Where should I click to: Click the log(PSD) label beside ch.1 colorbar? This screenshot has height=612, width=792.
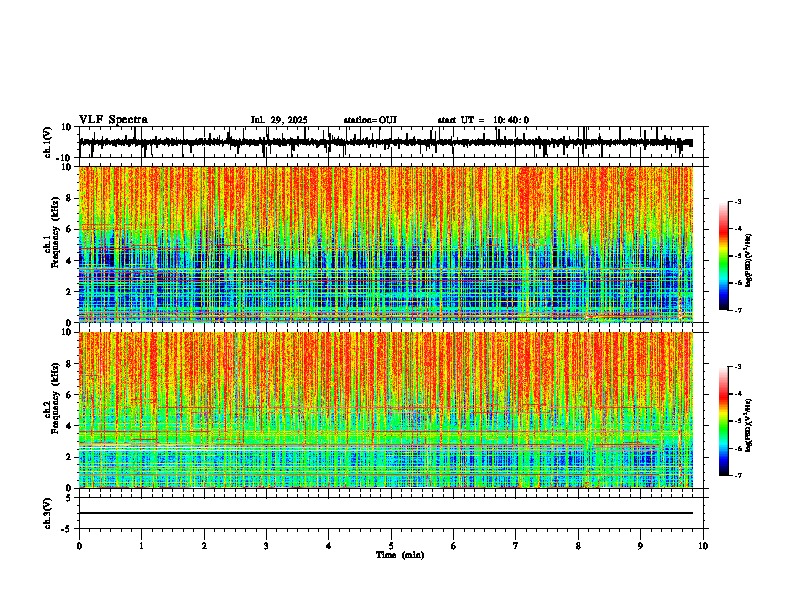tap(748, 261)
